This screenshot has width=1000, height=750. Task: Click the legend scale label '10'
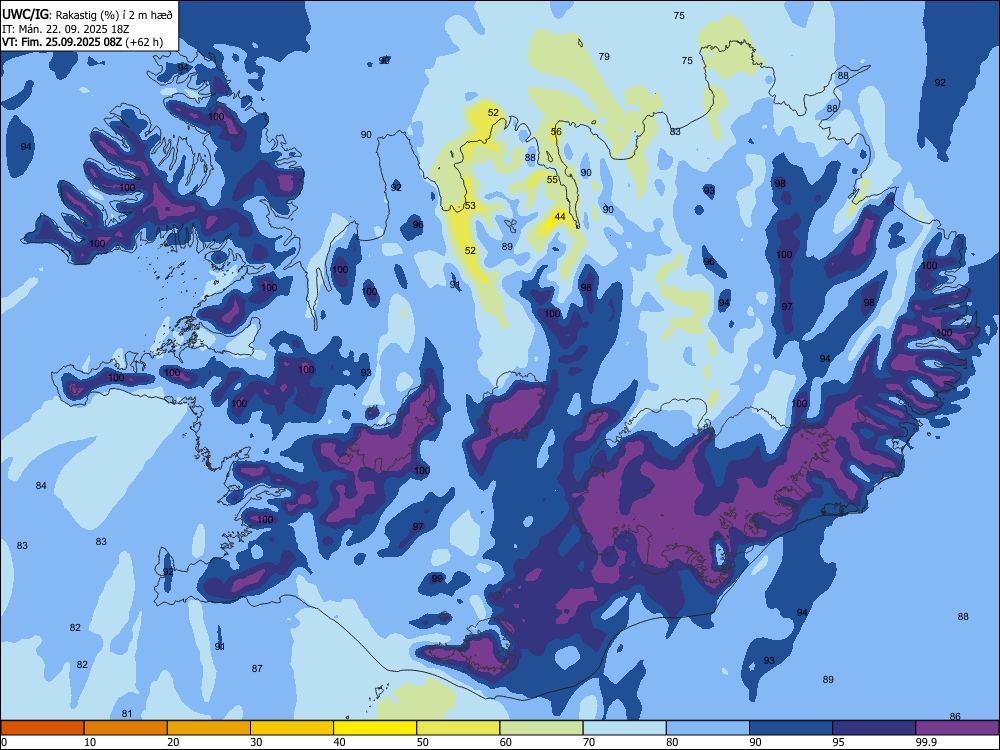90,742
